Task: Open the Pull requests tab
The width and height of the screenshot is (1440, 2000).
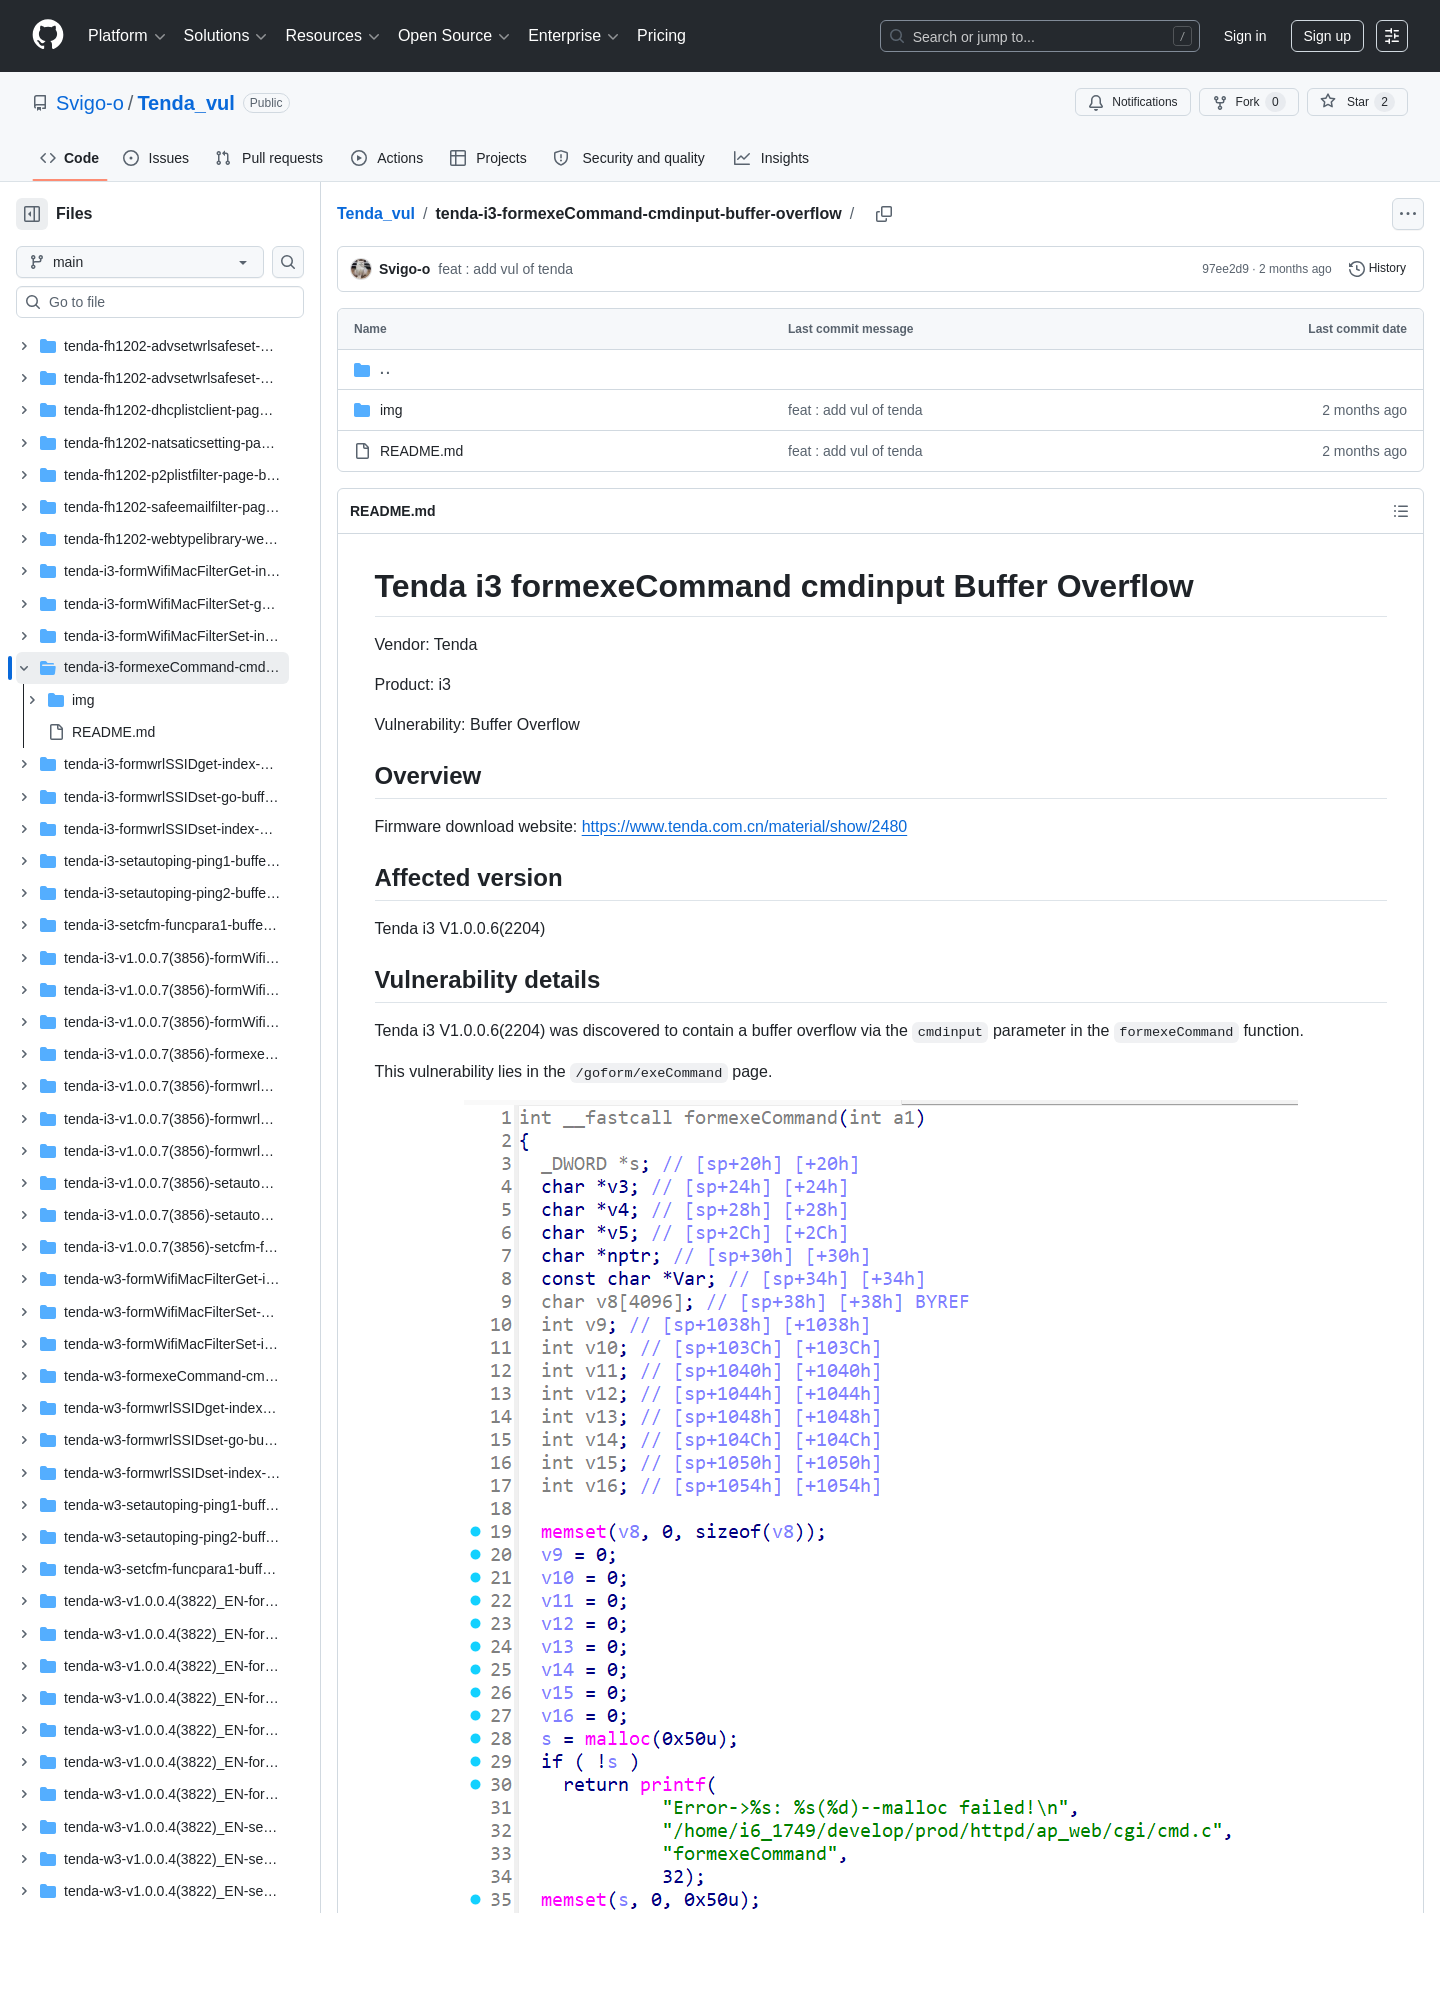Action: coord(269,158)
